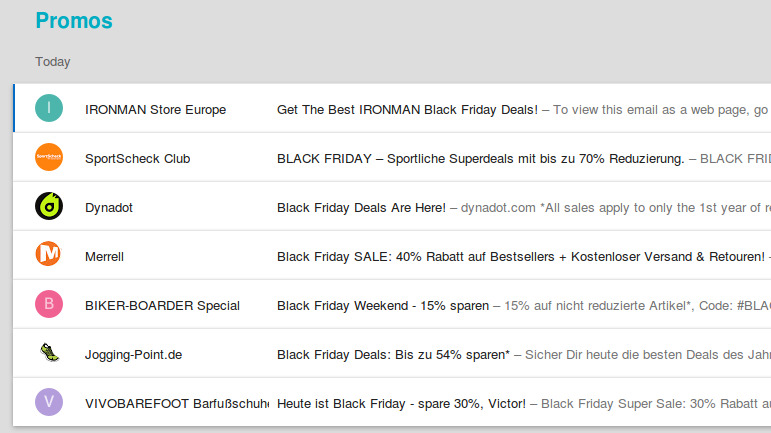Open 'Black Friday Deals Are Here!' email
Image resolution: width=771 pixels, height=433 pixels.
361,207
